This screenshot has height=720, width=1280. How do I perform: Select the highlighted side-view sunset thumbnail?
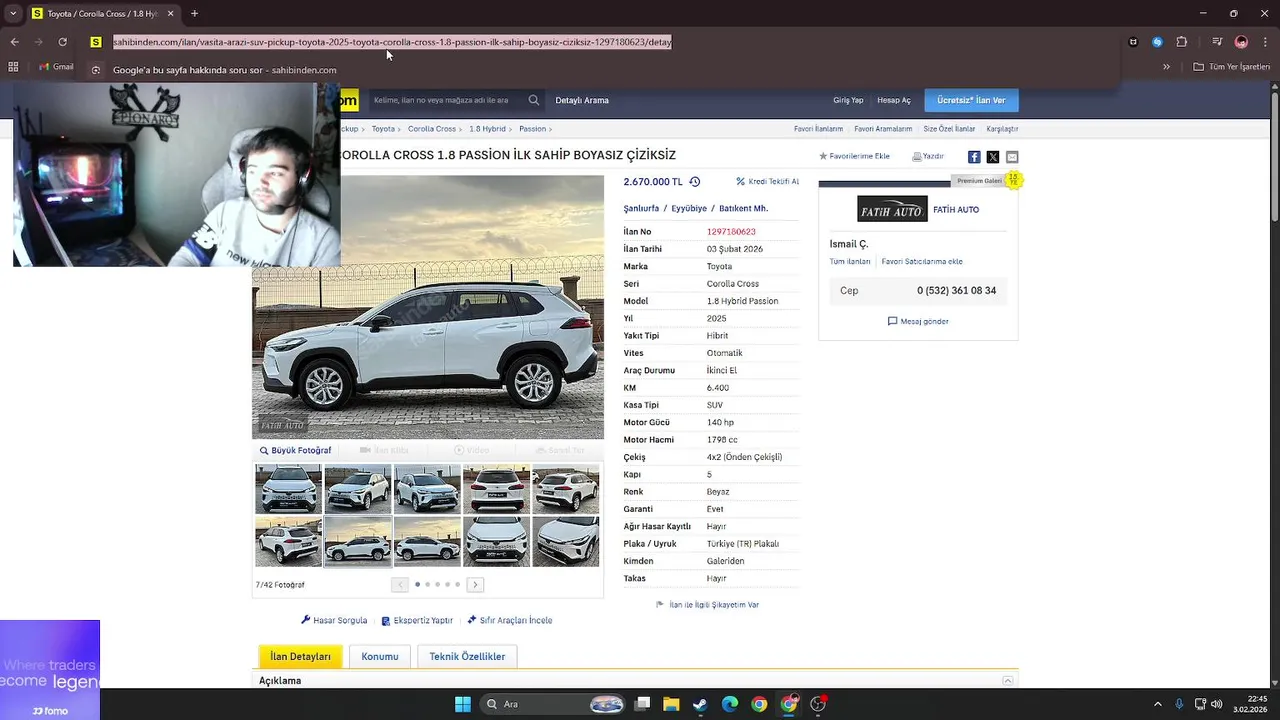coord(358,541)
